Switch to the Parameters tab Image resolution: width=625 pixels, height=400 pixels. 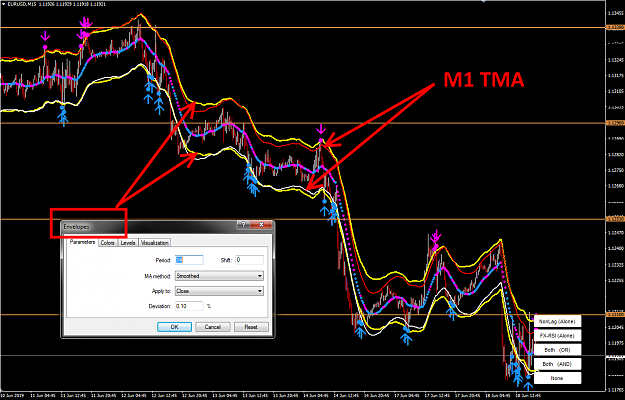(x=82, y=242)
